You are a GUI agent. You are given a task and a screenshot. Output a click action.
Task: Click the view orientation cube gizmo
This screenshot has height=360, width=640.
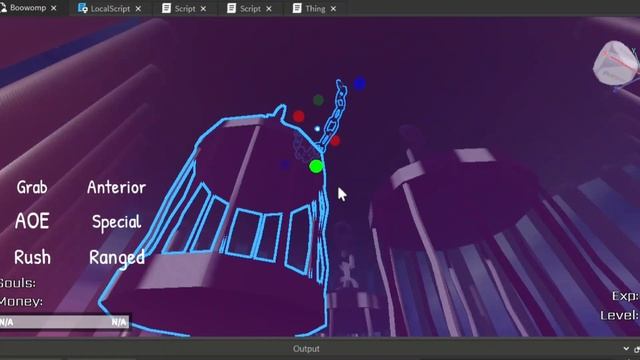tap(616, 63)
